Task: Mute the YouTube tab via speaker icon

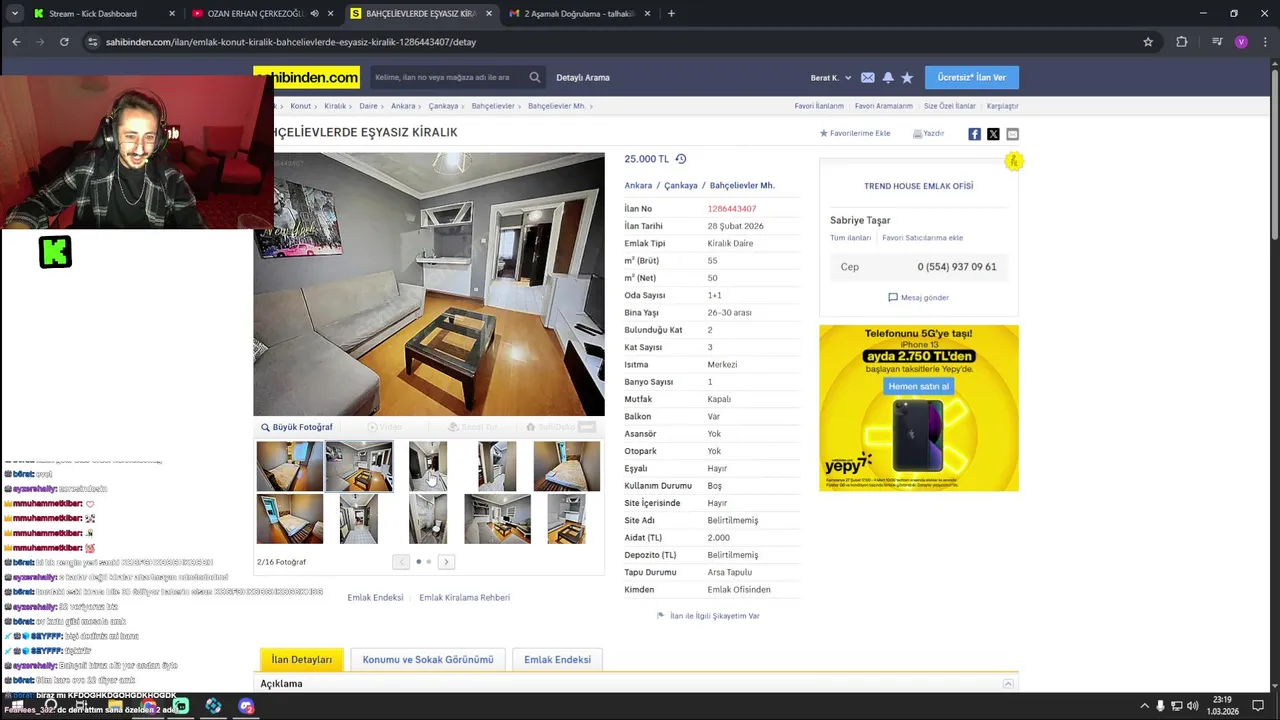Action: [314, 14]
